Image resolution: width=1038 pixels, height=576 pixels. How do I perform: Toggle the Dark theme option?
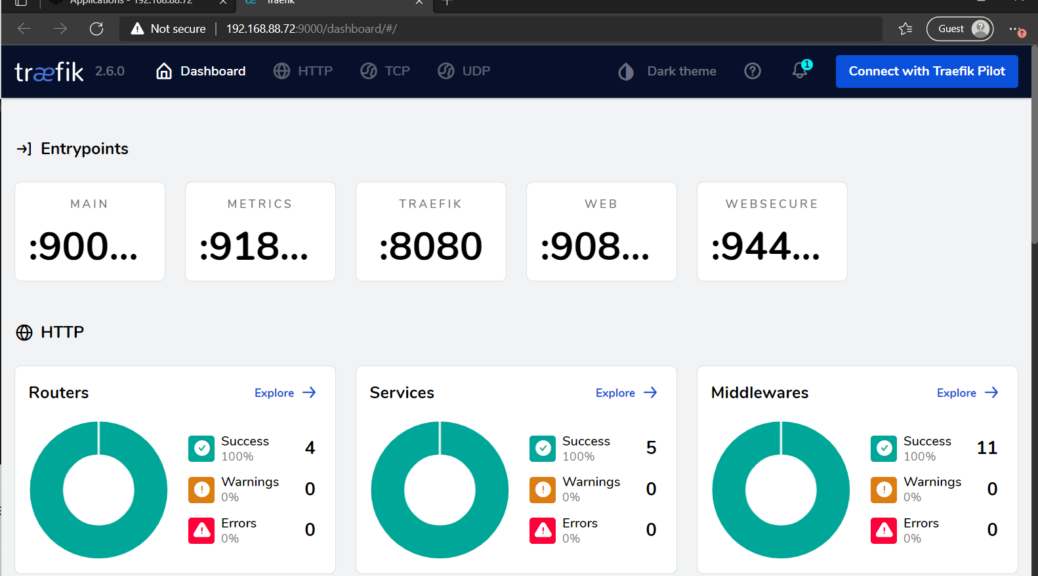coord(667,71)
